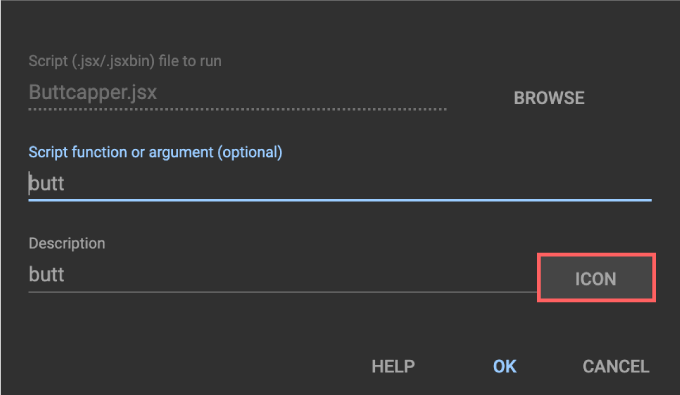Place cursor after 'butt' in the Description field
The width and height of the screenshot is (680, 395).
point(65,275)
